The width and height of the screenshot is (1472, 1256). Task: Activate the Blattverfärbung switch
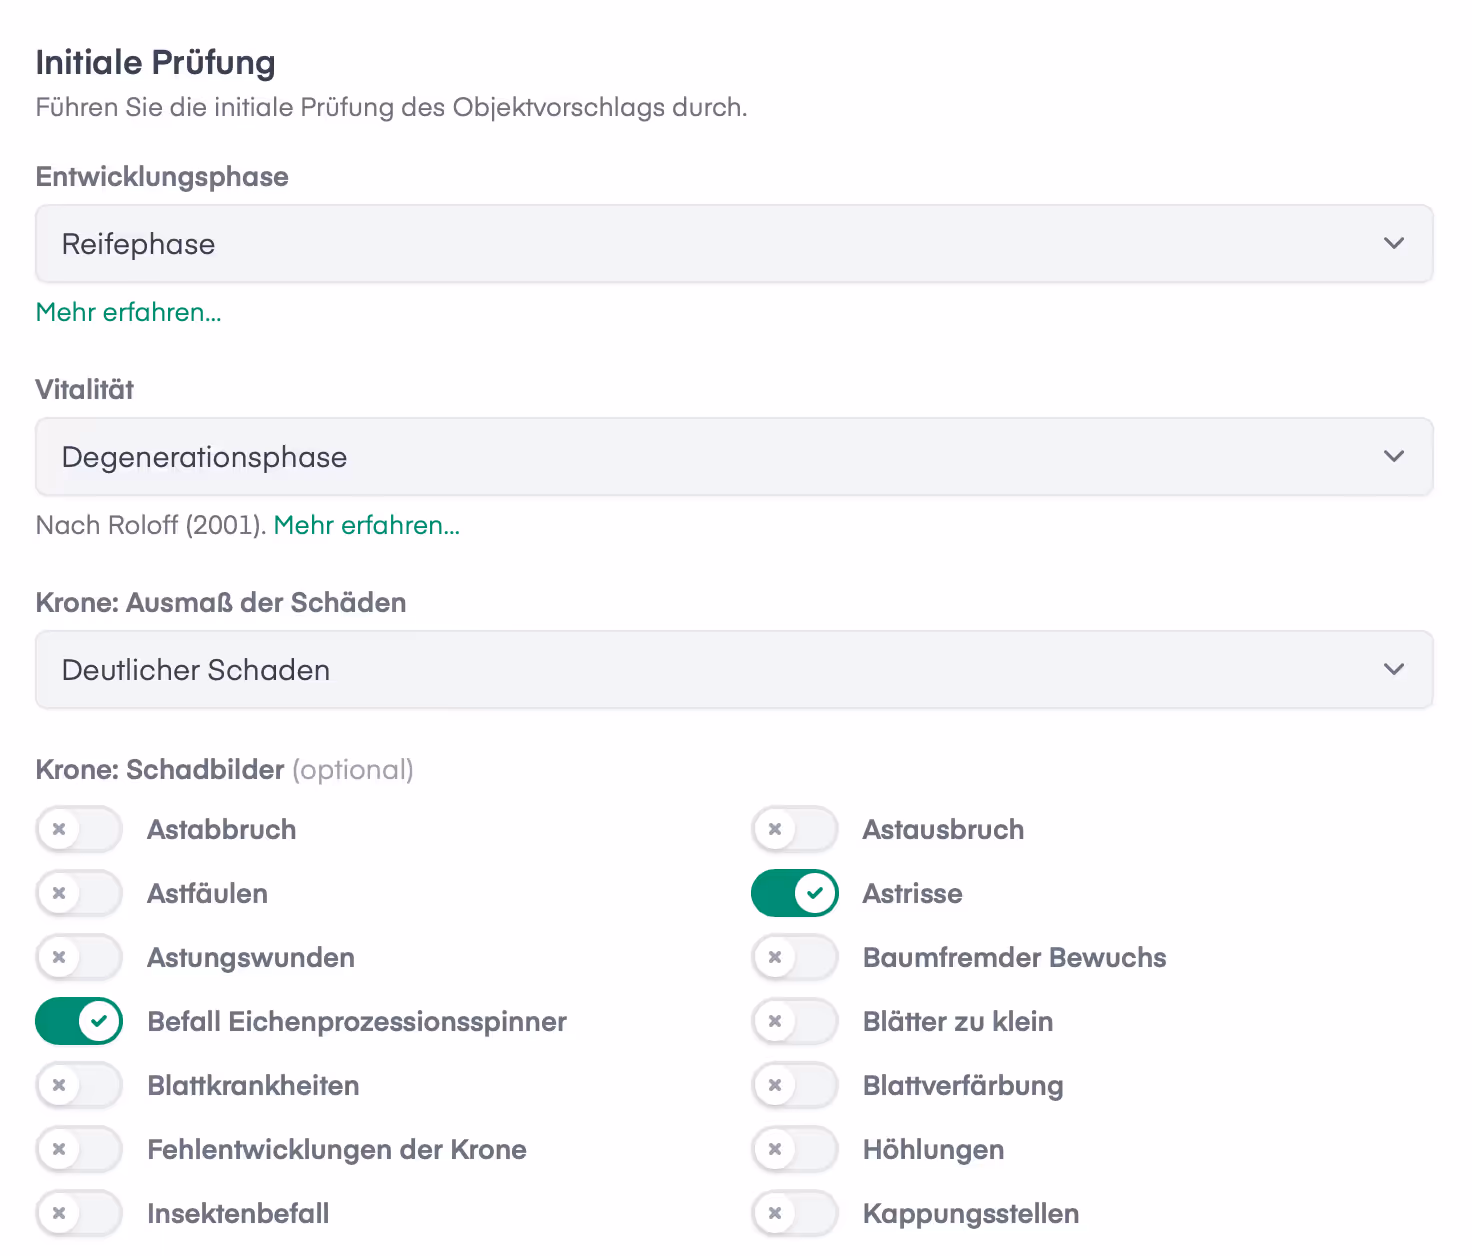[x=795, y=1085]
